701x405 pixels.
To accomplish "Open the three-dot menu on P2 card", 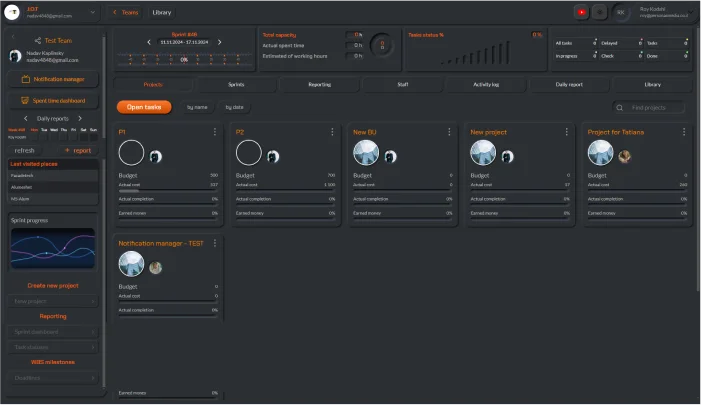I will 332,132.
